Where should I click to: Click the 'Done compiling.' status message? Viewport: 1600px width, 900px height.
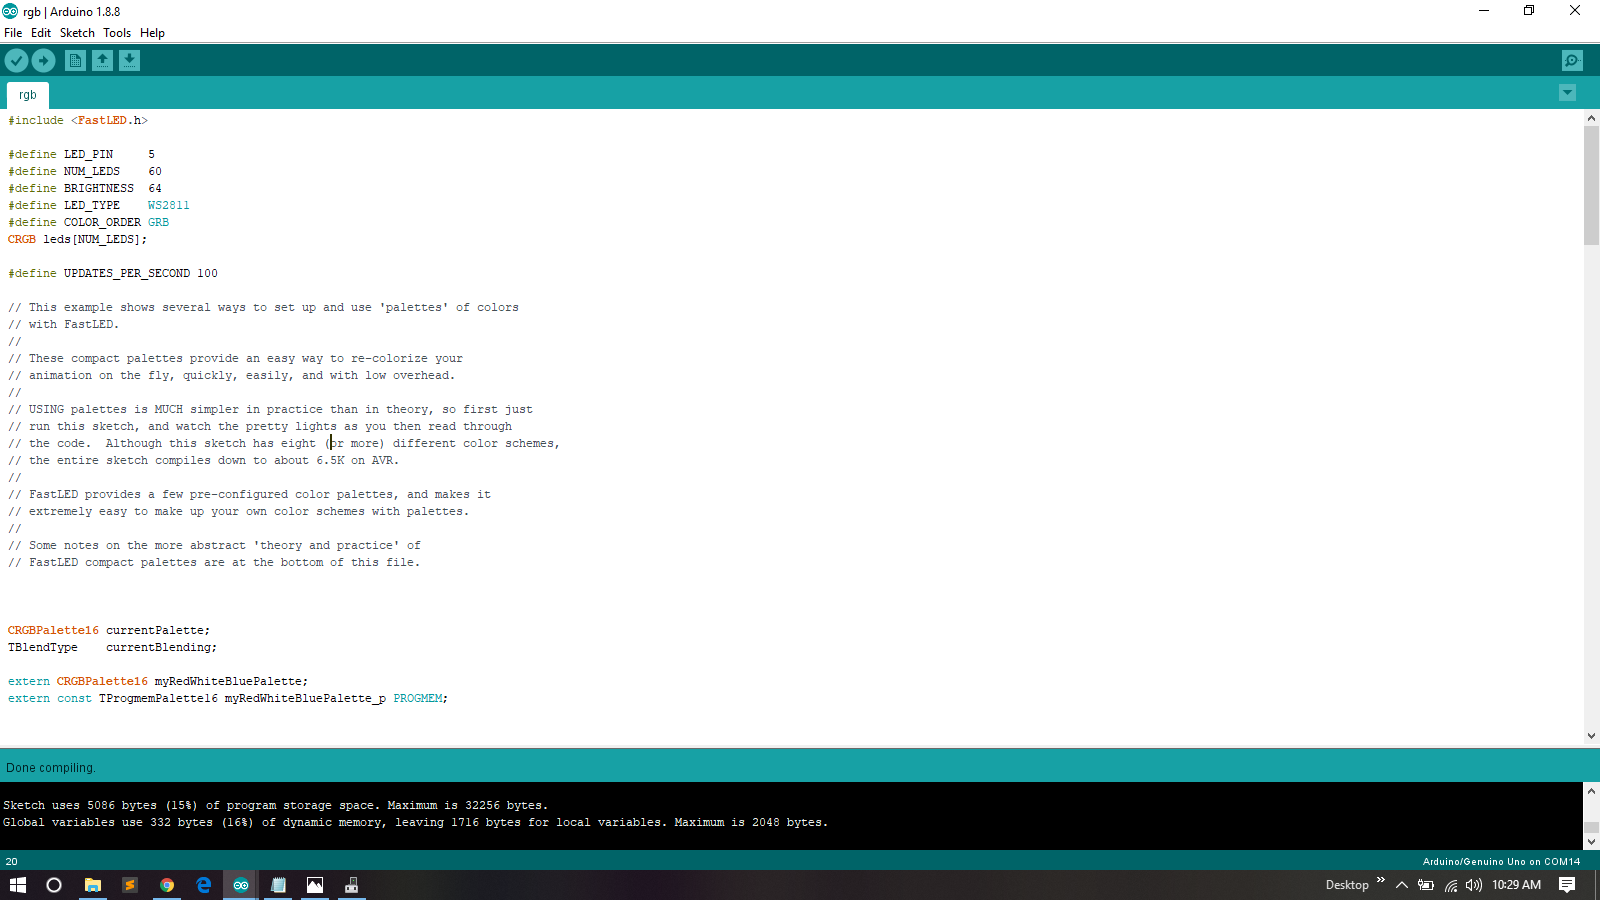click(x=51, y=768)
